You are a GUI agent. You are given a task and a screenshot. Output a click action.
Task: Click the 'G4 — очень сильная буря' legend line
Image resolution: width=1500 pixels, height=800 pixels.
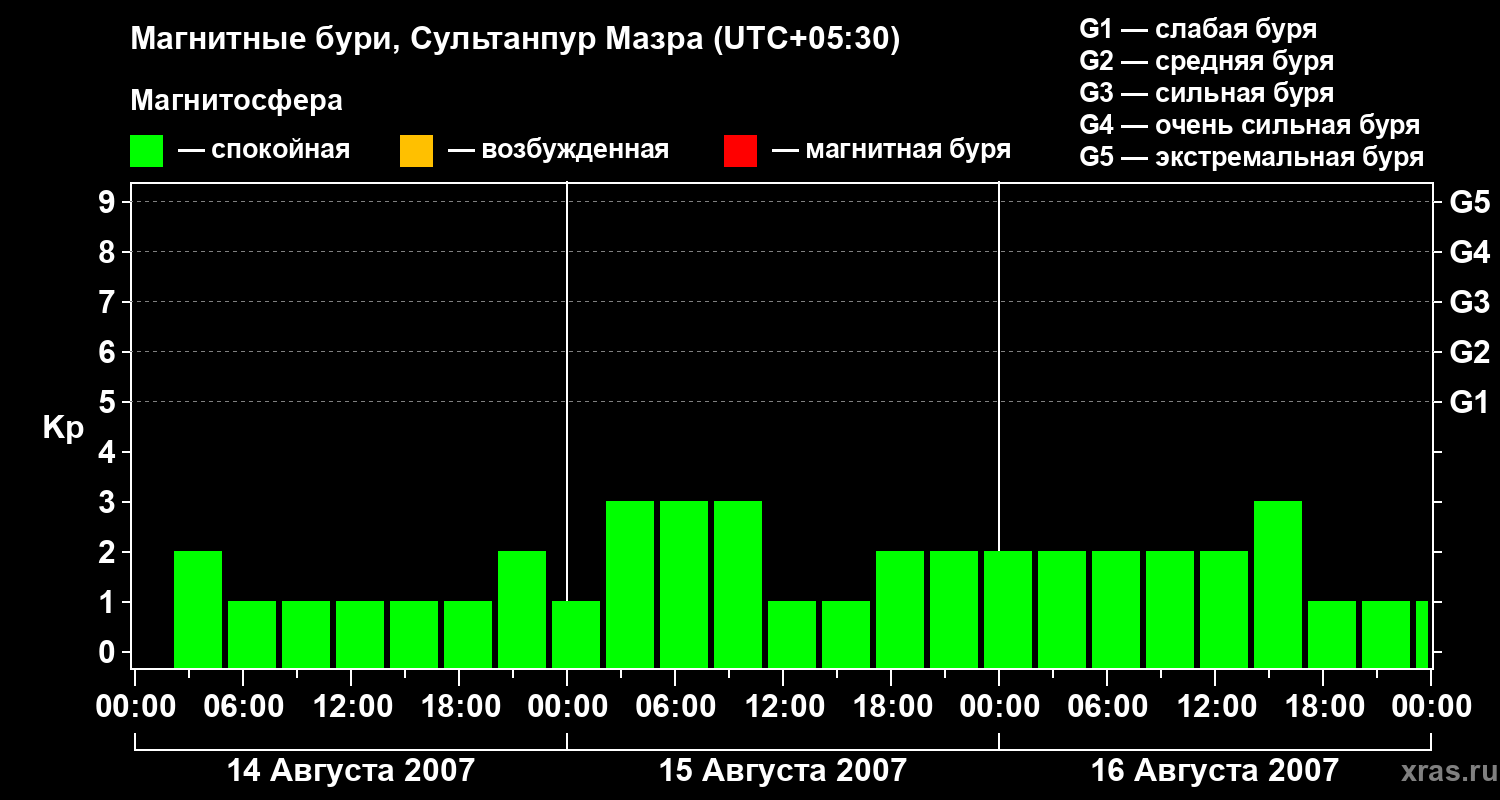pyautogui.click(x=1250, y=125)
